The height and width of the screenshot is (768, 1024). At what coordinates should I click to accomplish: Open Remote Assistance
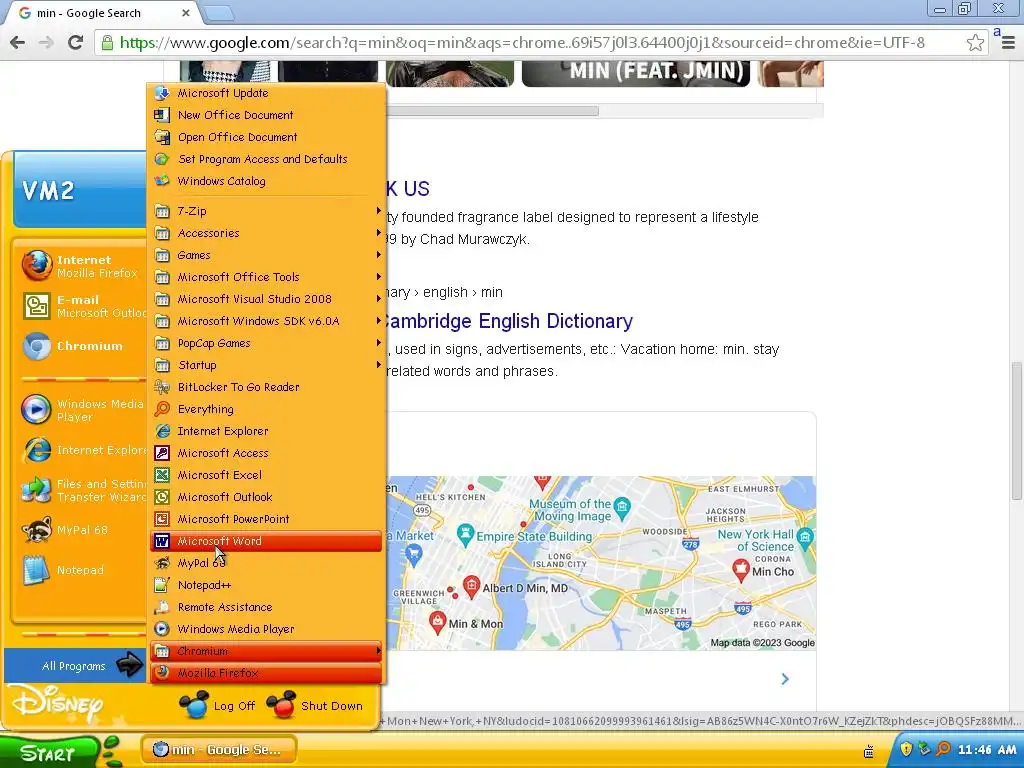coord(266,607)
